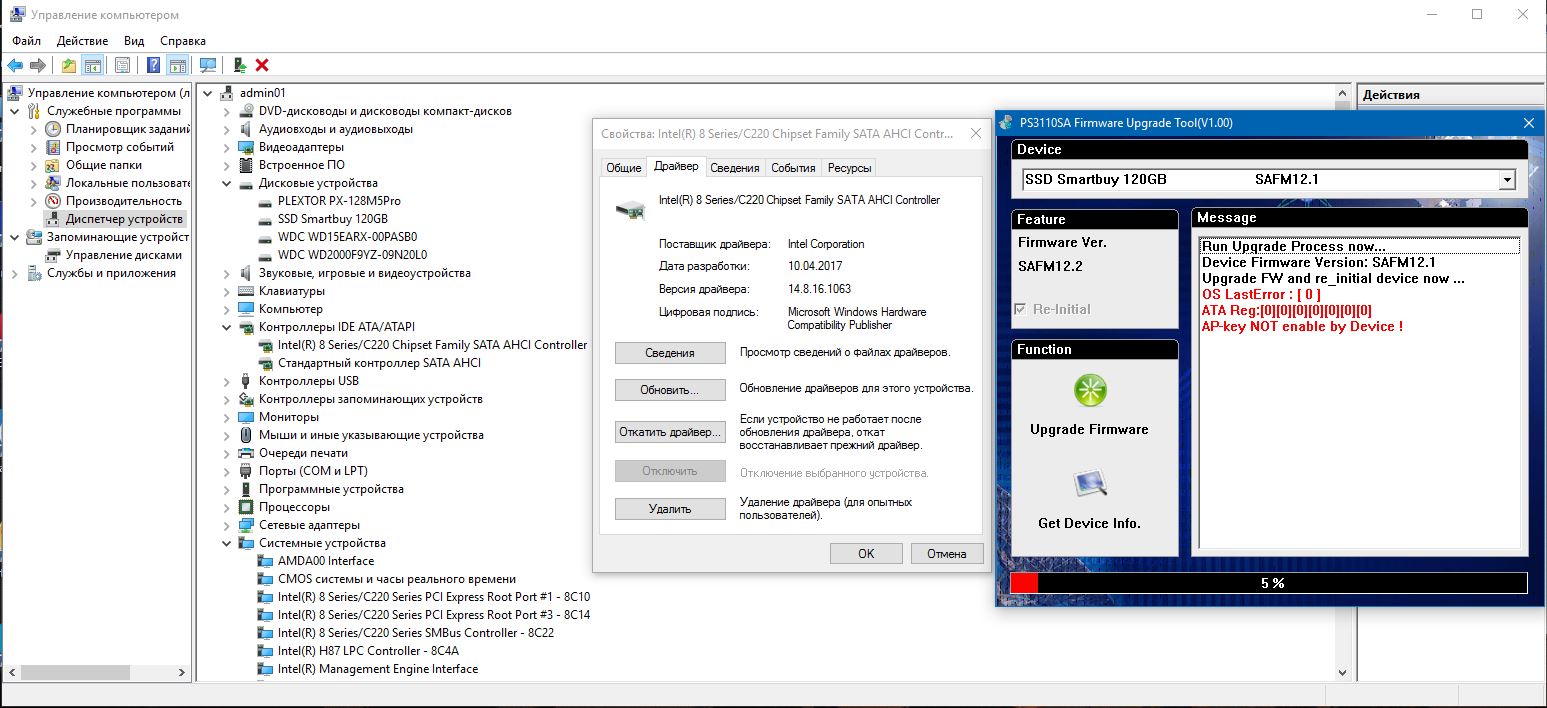Collapse the Служебные программы node
Screen dimensions: 1547x708
coord(15,111)
